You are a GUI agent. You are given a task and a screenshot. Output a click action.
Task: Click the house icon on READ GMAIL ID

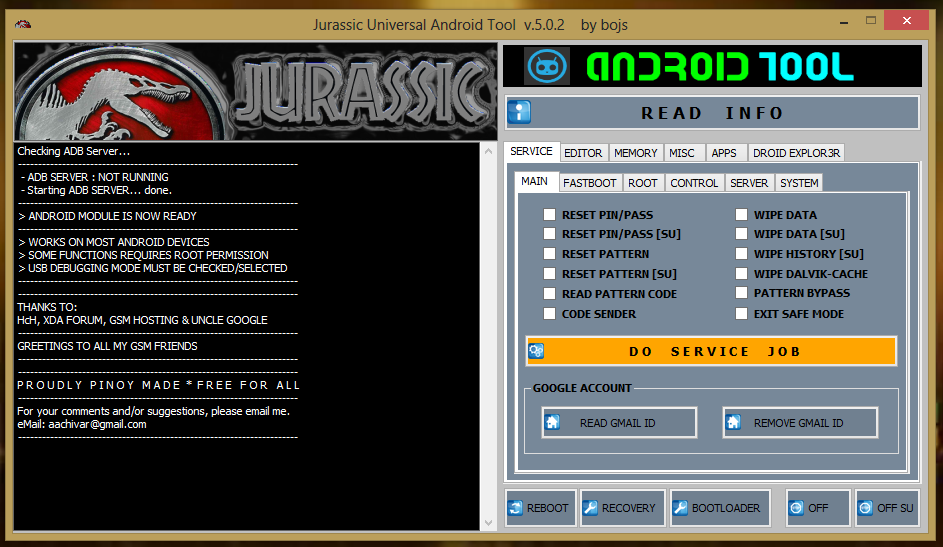coord(552,423)
